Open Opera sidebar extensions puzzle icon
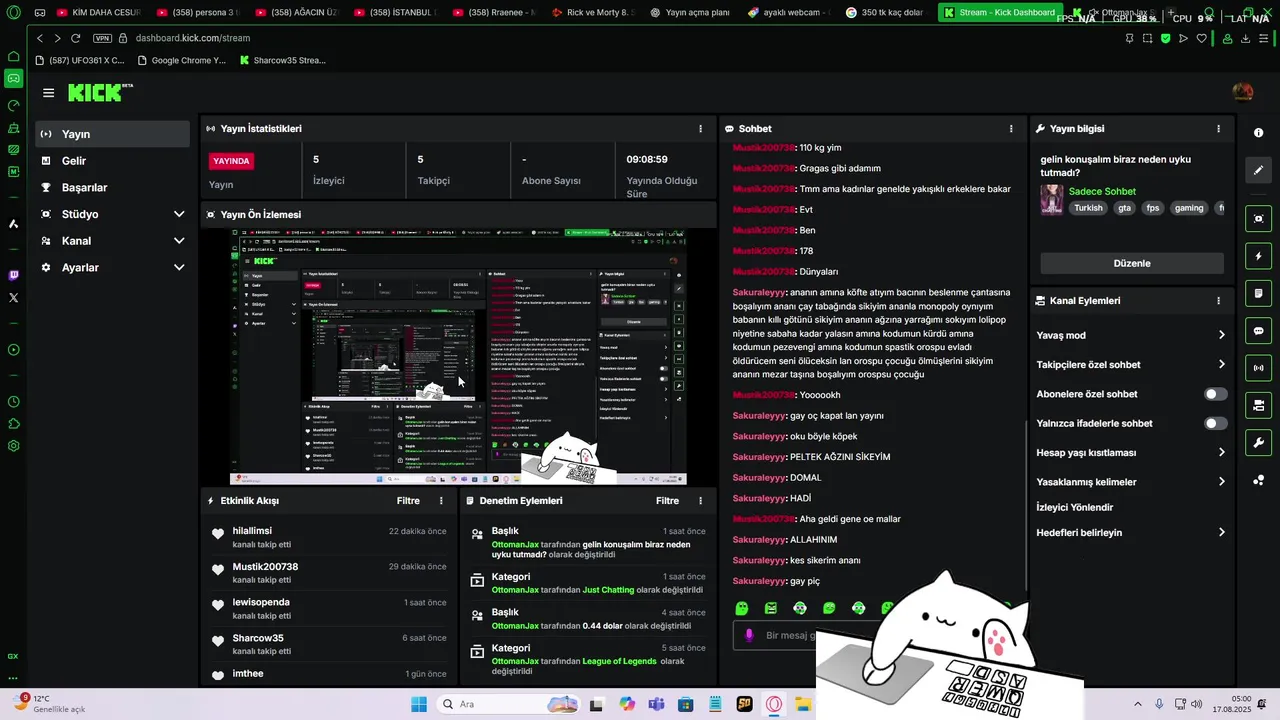Screen dimensions: 1280x720 click(13, 424)
